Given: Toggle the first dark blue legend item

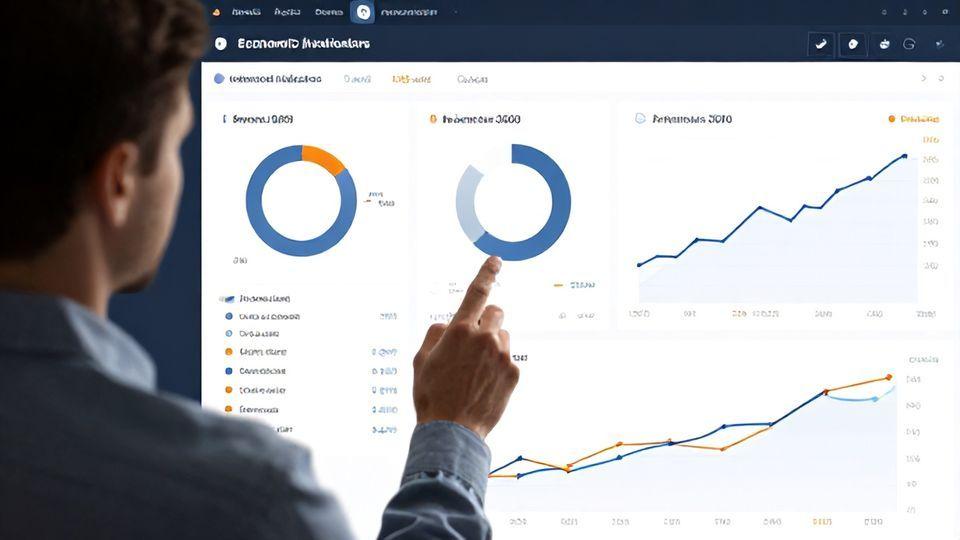Looking at the screenshot, I should click(229, 316).
